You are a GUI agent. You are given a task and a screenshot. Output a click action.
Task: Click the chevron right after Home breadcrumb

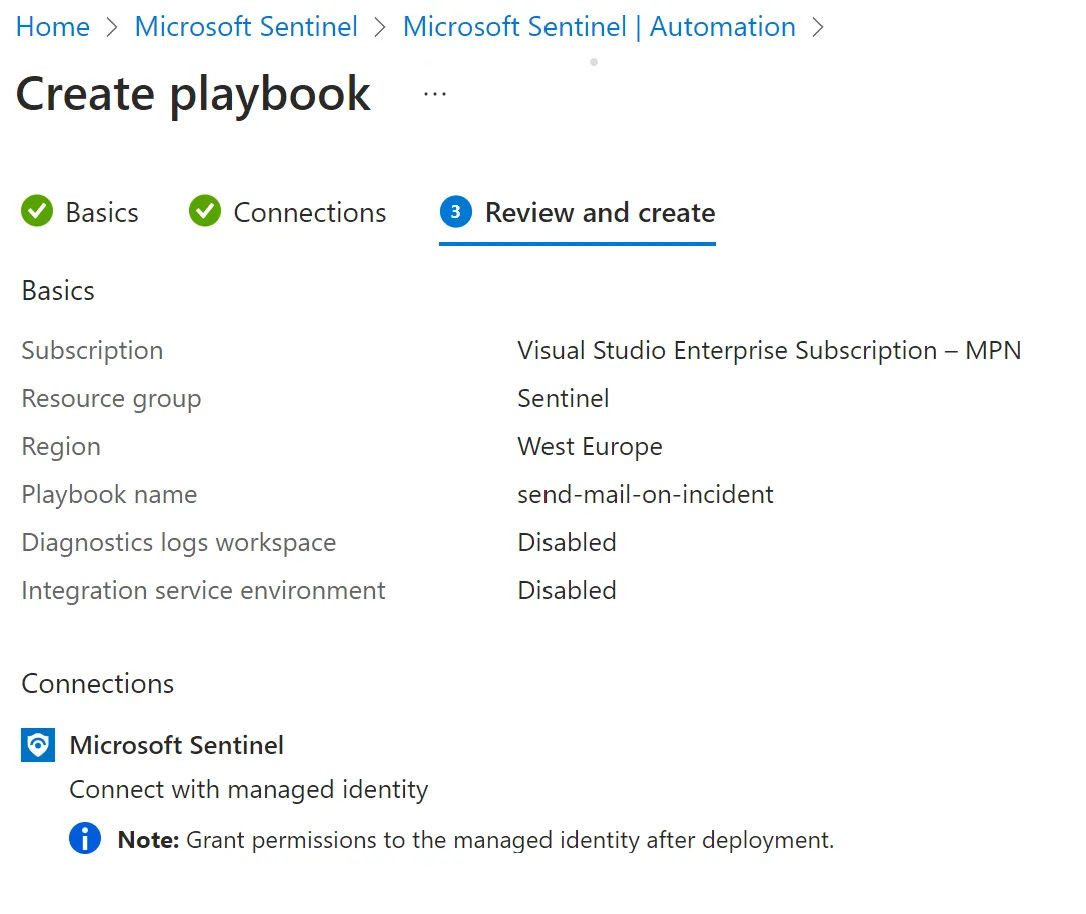coord(112,27)
